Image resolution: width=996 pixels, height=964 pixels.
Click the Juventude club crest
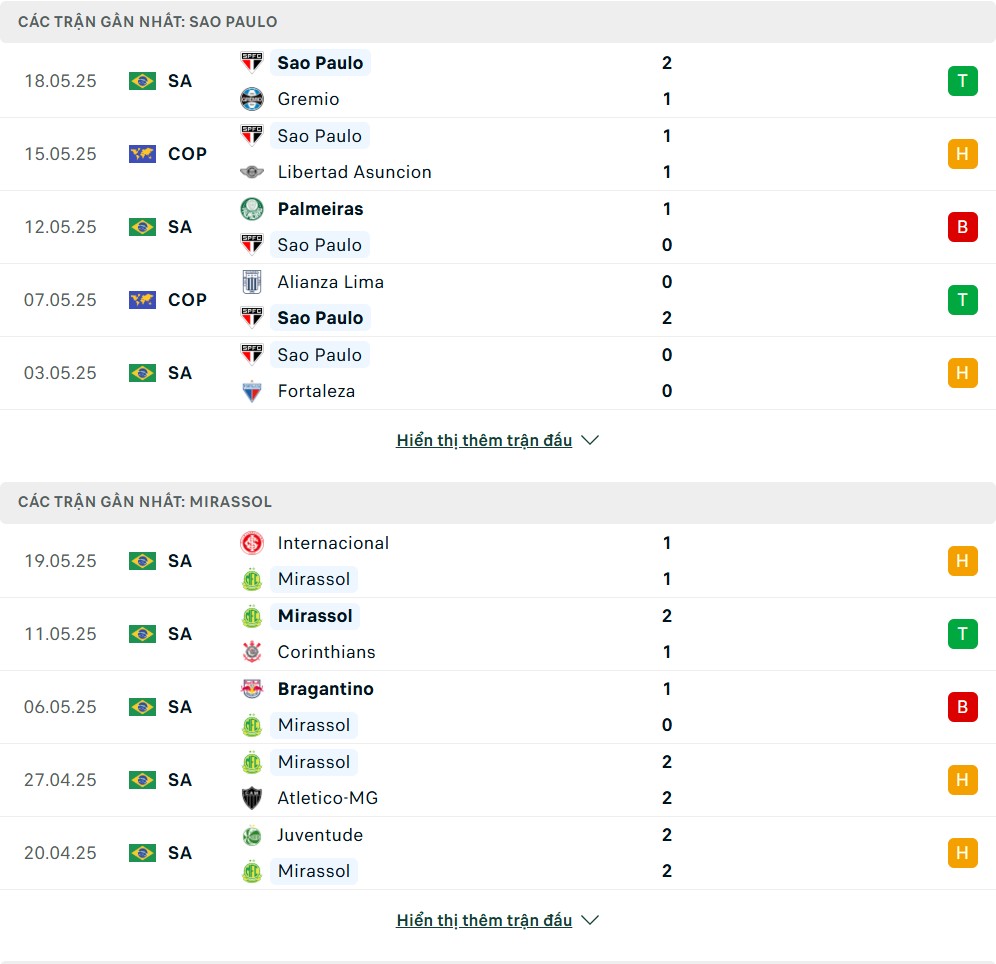coord(252,835)
